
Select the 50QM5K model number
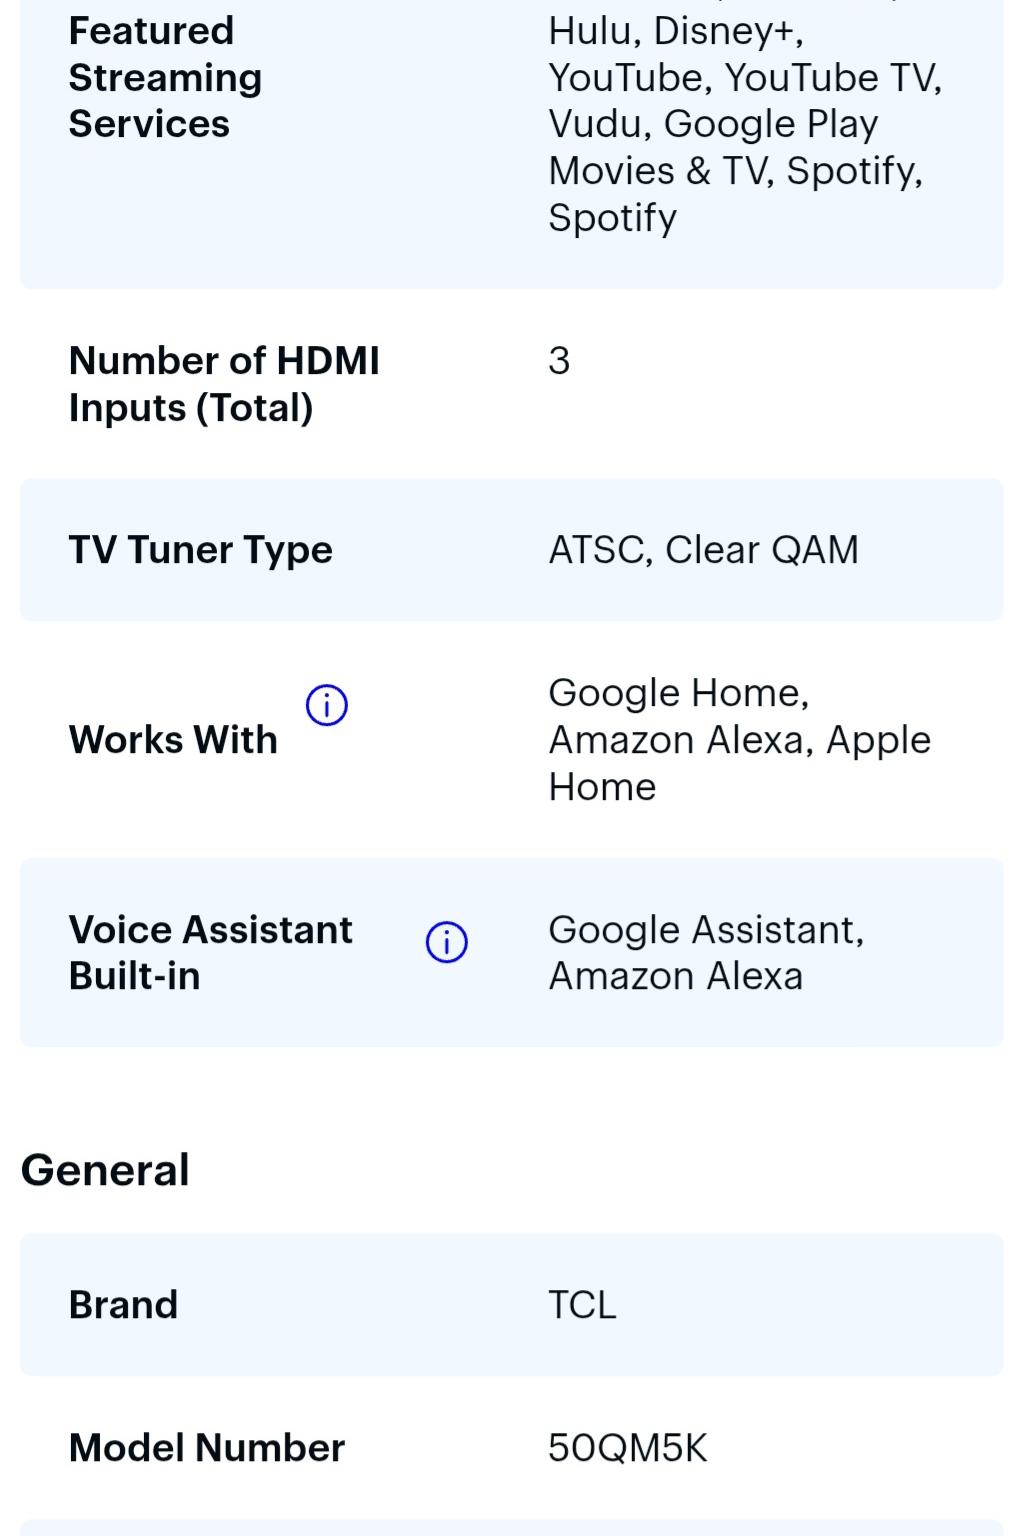[x=628, y=1448]
